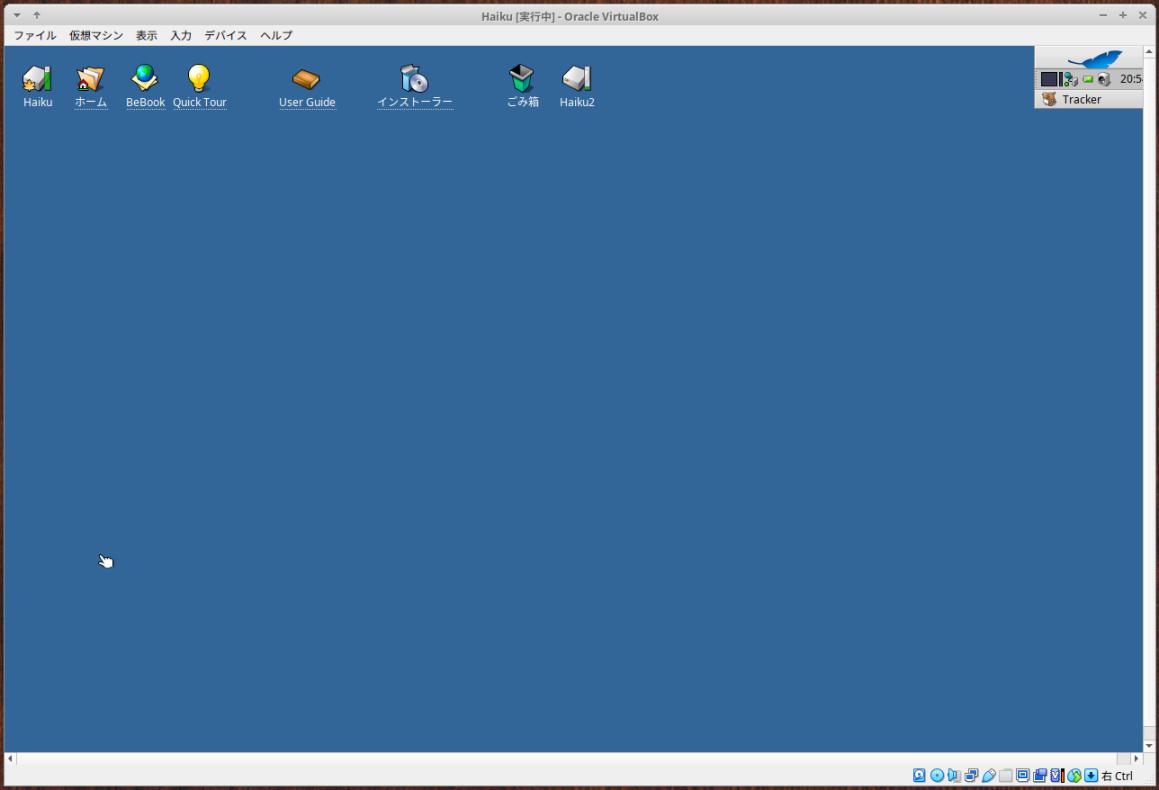Click the Deskbar clock showing 20:5
1159x790 pixels.
1131,78
